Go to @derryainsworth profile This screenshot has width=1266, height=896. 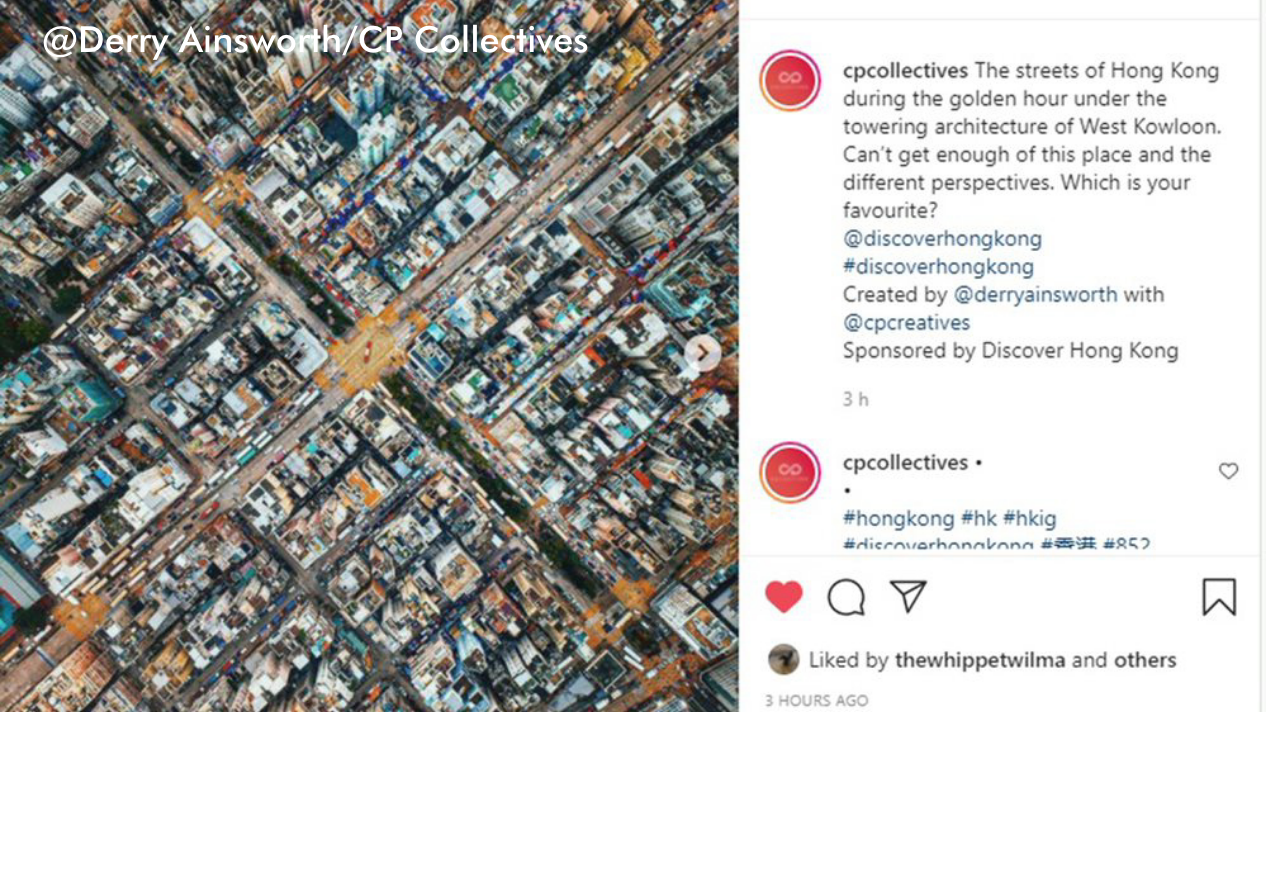[1035, 295]
